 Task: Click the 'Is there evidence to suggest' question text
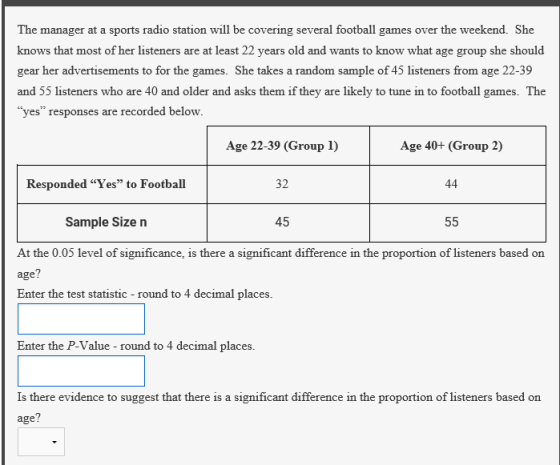click(x=279, y=407)
